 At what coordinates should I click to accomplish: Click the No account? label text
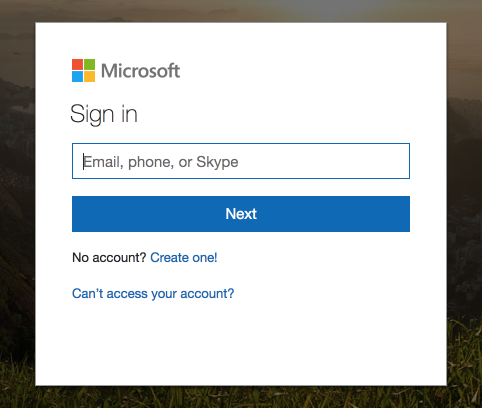(109, 258)
